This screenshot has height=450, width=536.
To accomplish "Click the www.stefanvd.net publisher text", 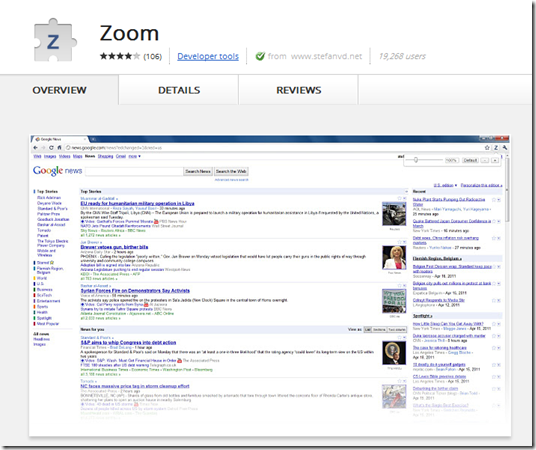I will [x=326, y=56].
